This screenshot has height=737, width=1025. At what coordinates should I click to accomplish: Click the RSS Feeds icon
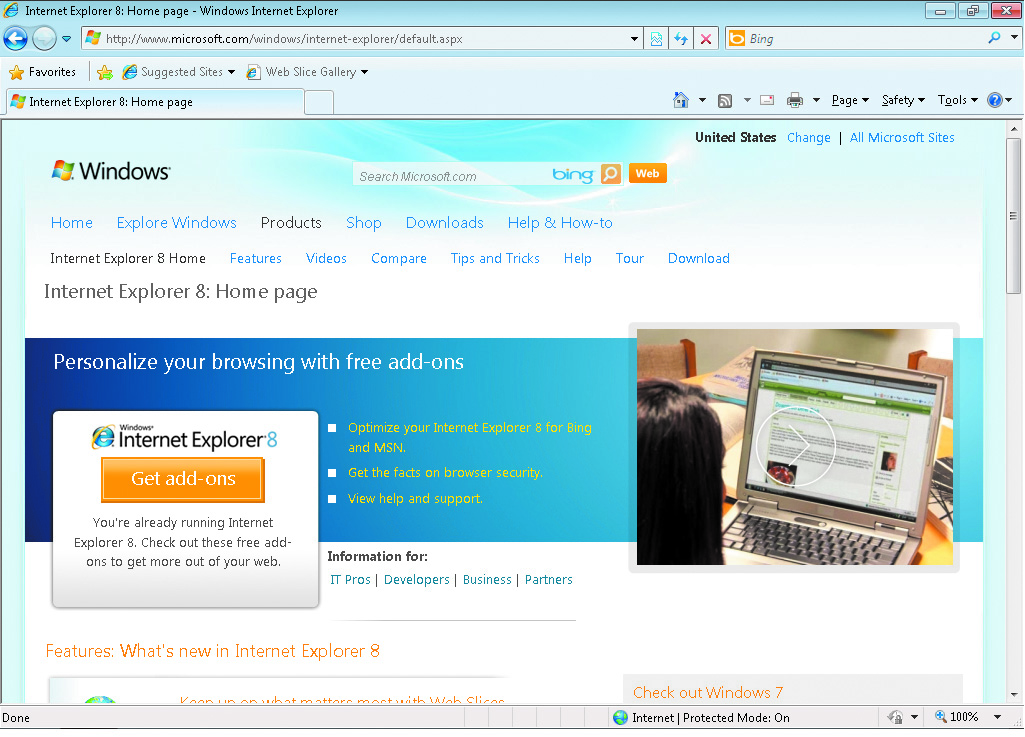724,101
